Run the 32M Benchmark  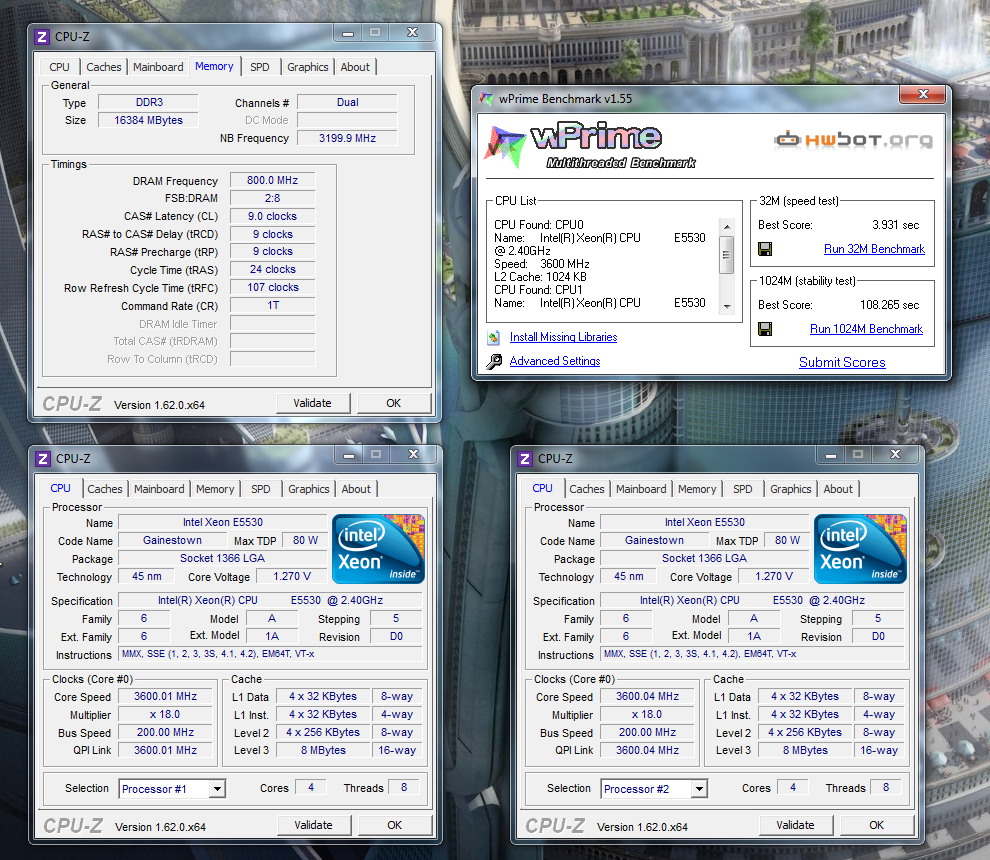pyautogui.click(x=874, y=249)
